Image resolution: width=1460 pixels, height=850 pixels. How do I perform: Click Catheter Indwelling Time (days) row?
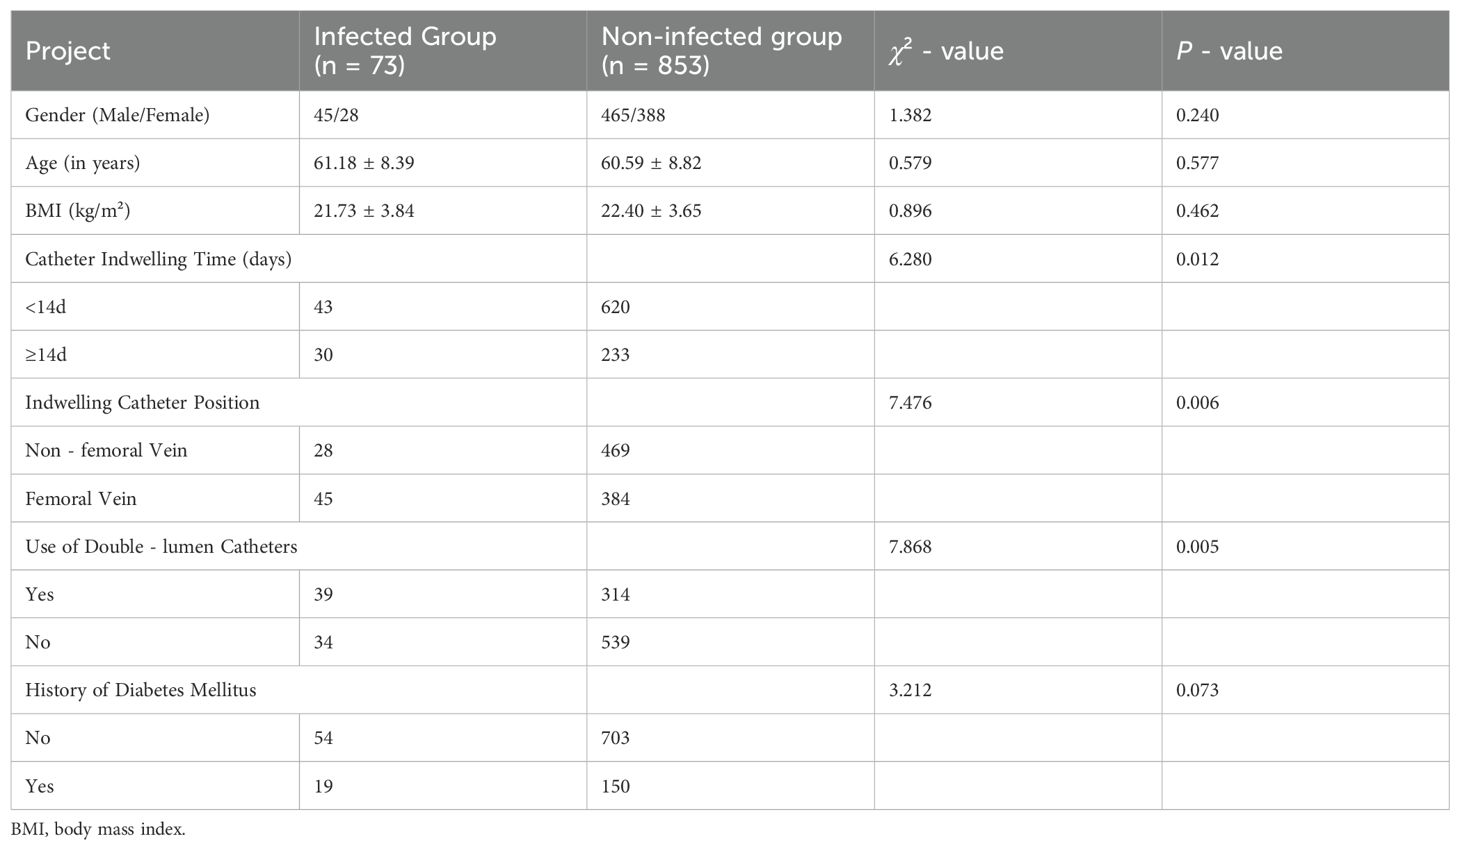pos(730,259)
